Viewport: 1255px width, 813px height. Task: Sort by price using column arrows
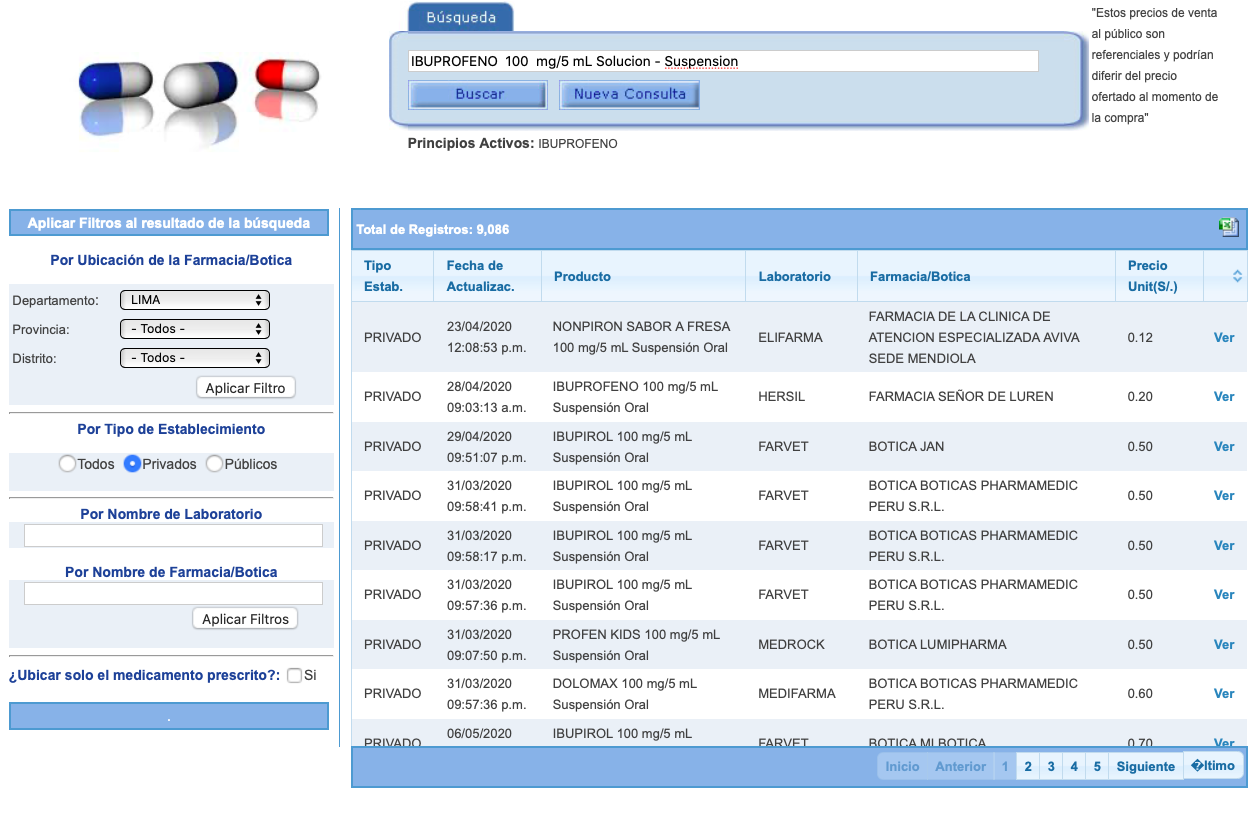(x=1237, y=276)
